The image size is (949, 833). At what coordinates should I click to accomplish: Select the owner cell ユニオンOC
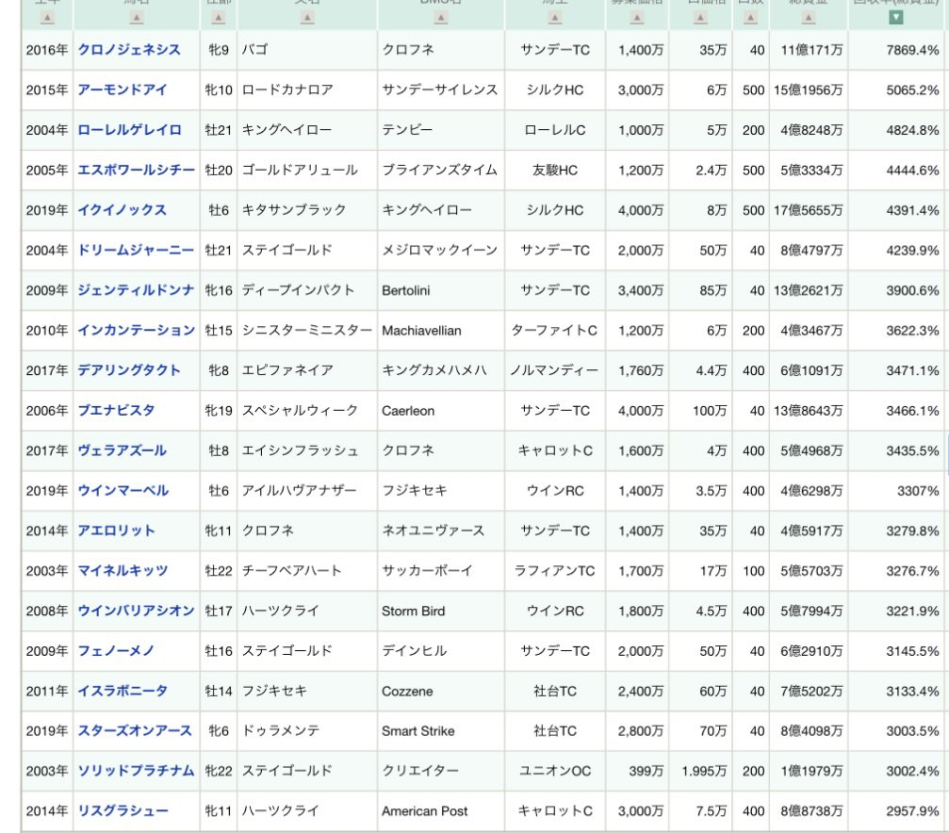[x=555, y=771]
